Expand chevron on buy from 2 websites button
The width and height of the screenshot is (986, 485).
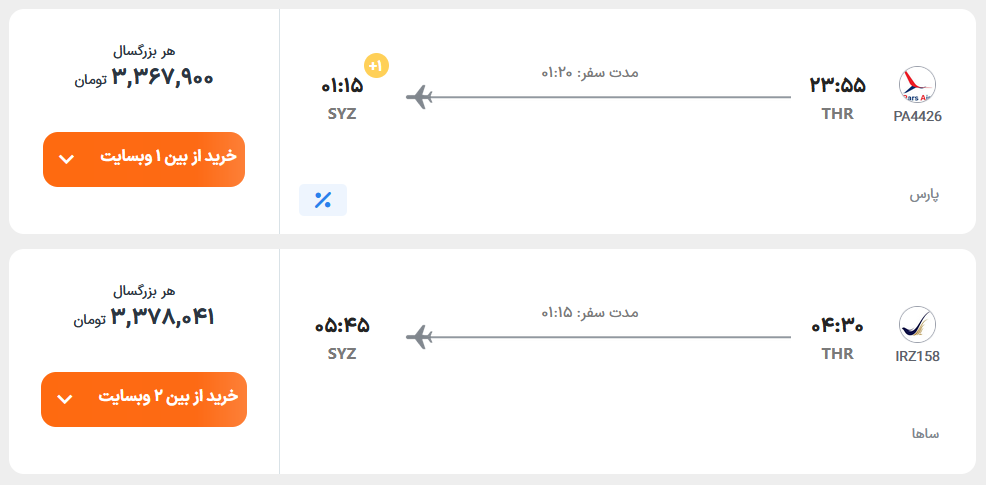(x=65, y=399)
